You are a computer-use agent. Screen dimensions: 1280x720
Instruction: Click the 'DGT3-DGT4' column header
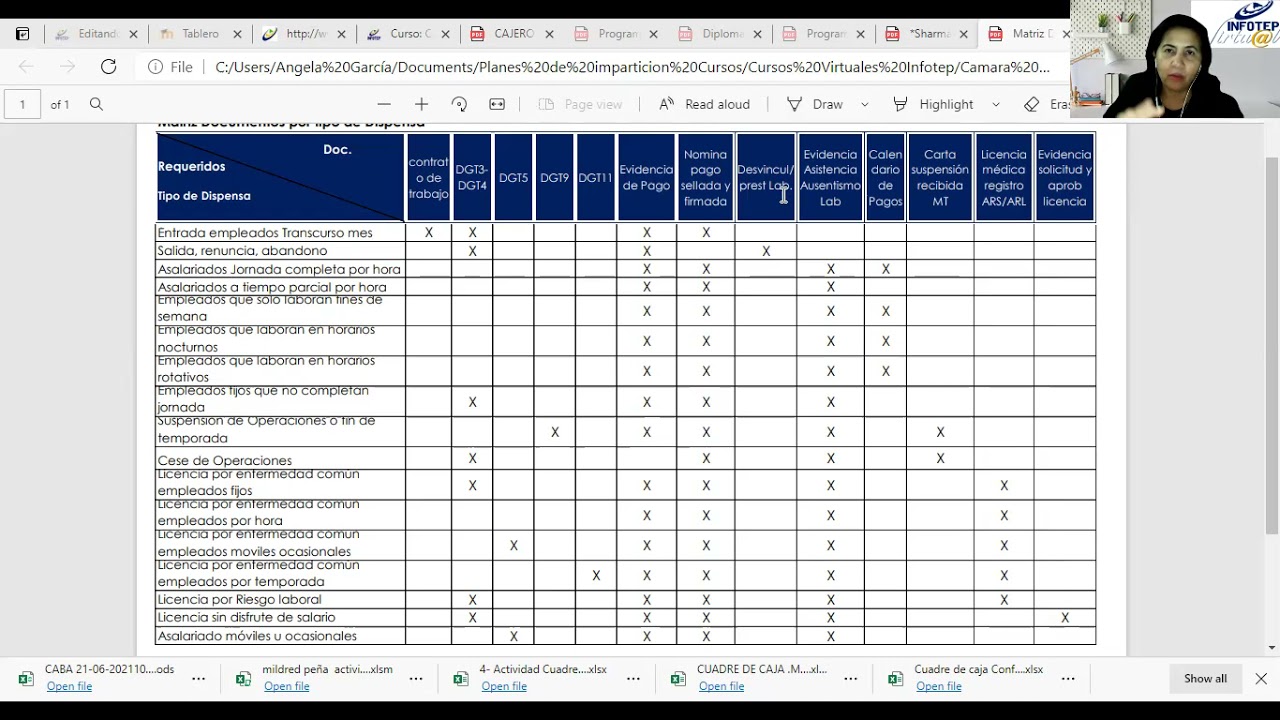point(472,177)
